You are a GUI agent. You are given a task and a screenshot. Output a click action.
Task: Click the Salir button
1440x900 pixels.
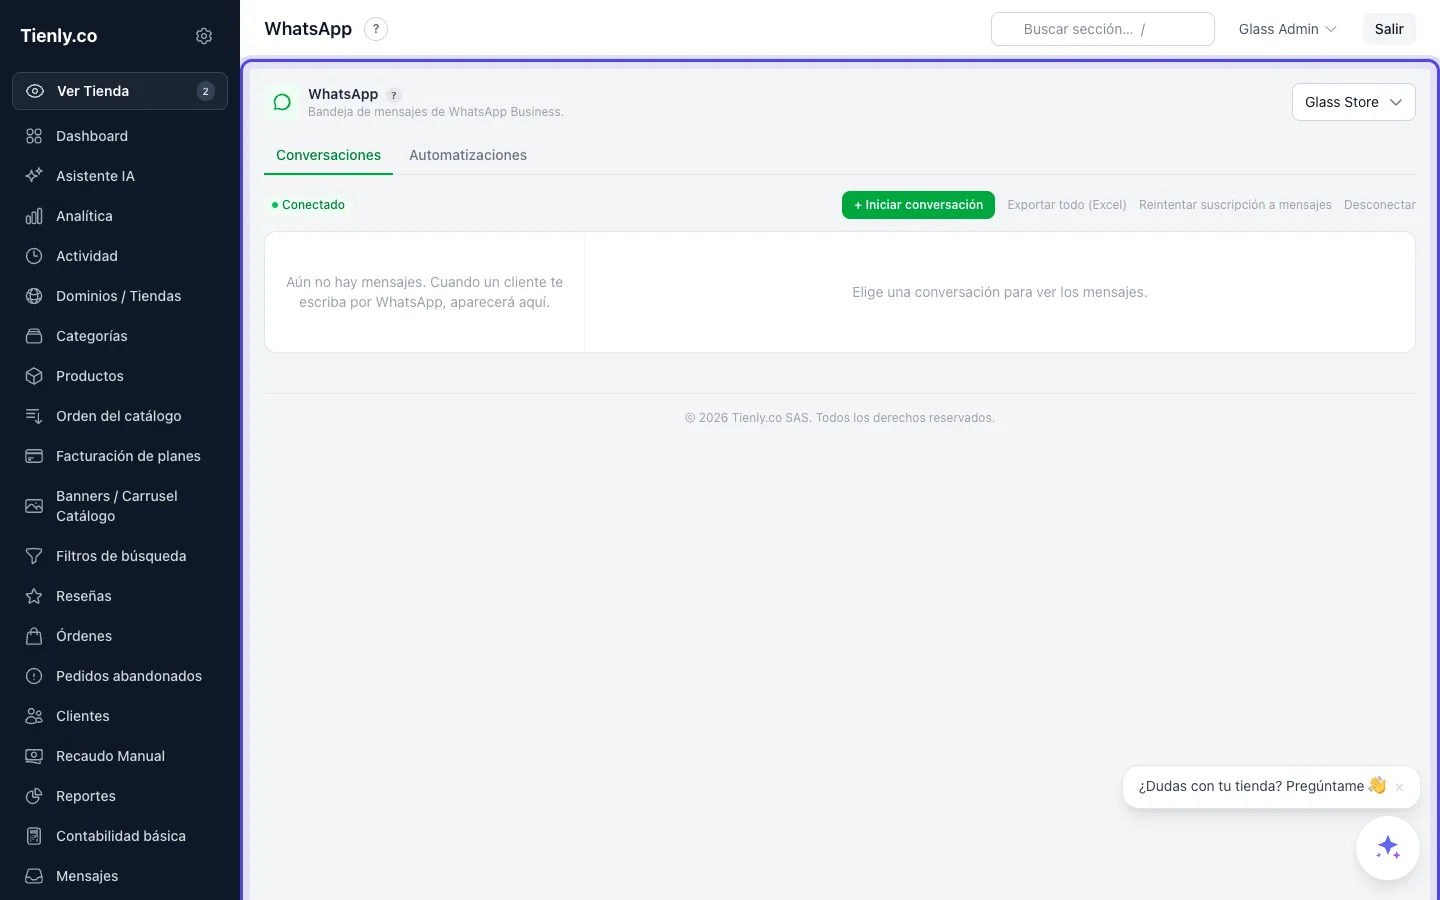pyautogui.click(x=1389, y=29)
